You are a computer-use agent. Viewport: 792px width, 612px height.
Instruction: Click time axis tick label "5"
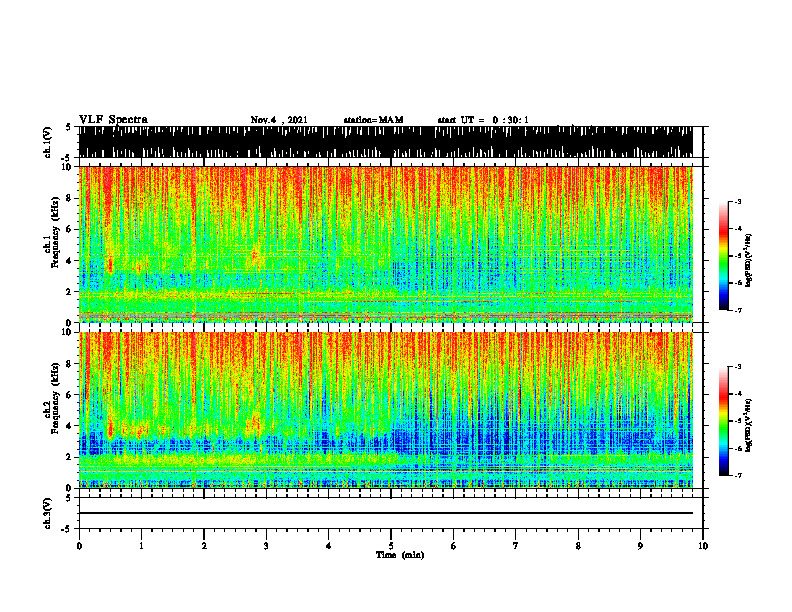click(391, 546)
